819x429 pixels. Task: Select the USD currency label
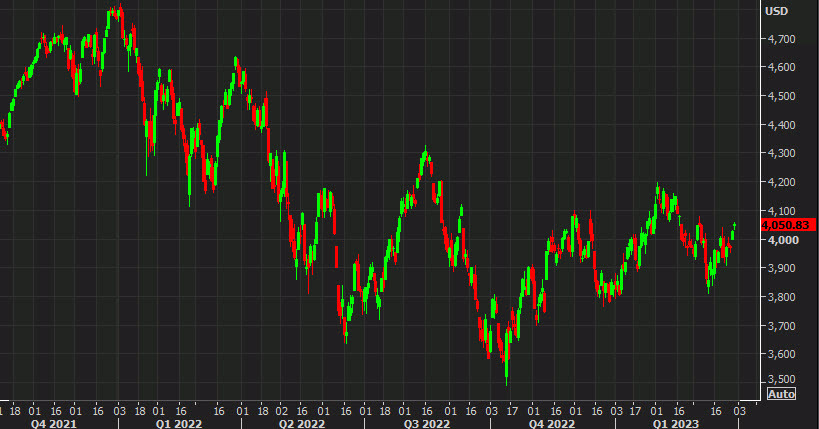coord(776,11)
